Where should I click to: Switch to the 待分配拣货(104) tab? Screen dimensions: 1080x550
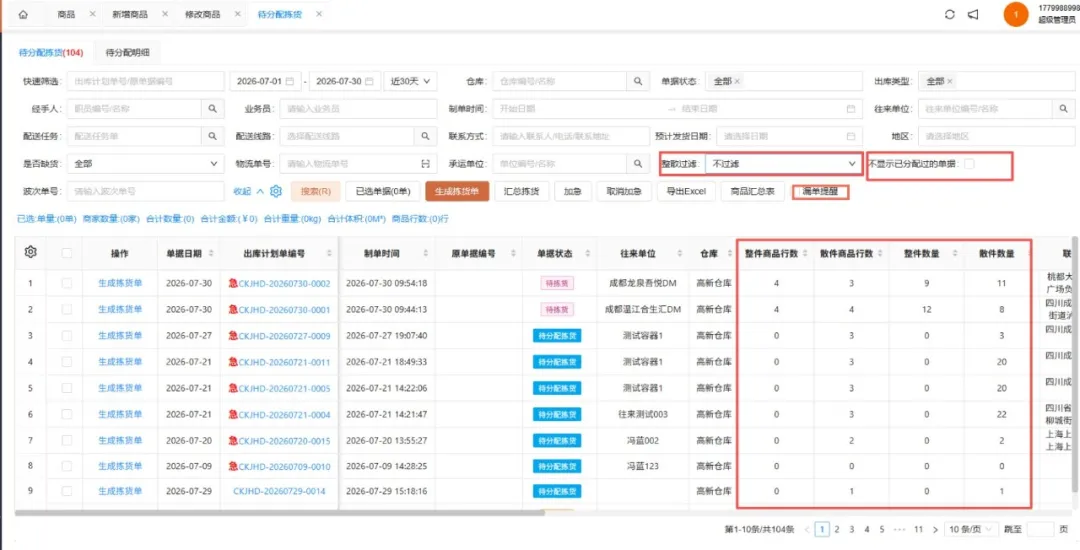pyautogui.click(x=51, y=52)
